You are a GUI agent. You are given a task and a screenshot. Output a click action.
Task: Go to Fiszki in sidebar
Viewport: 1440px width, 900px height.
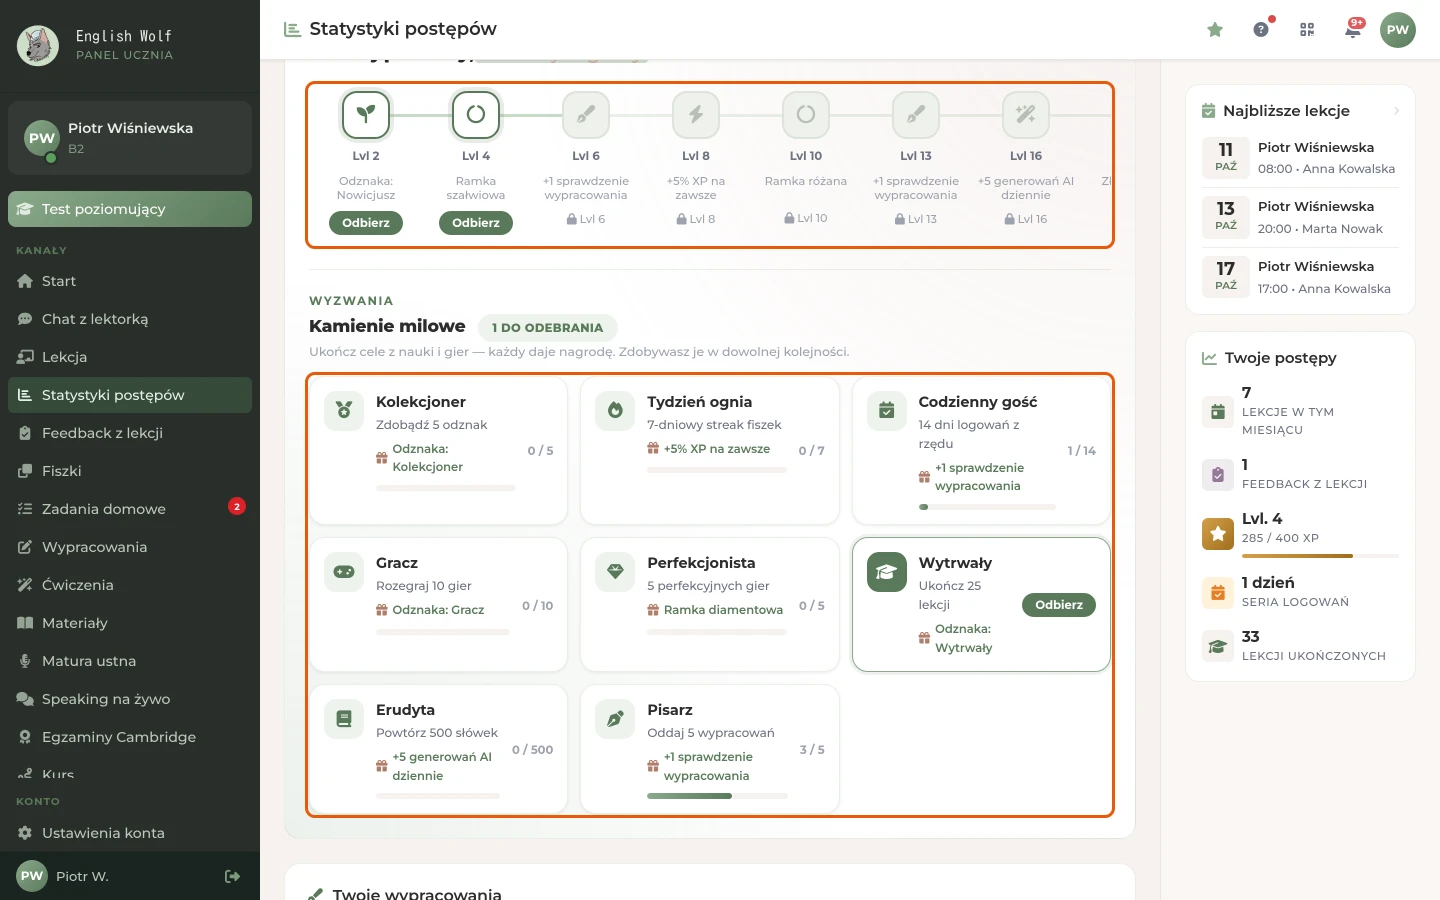click(x=130, y=471)
